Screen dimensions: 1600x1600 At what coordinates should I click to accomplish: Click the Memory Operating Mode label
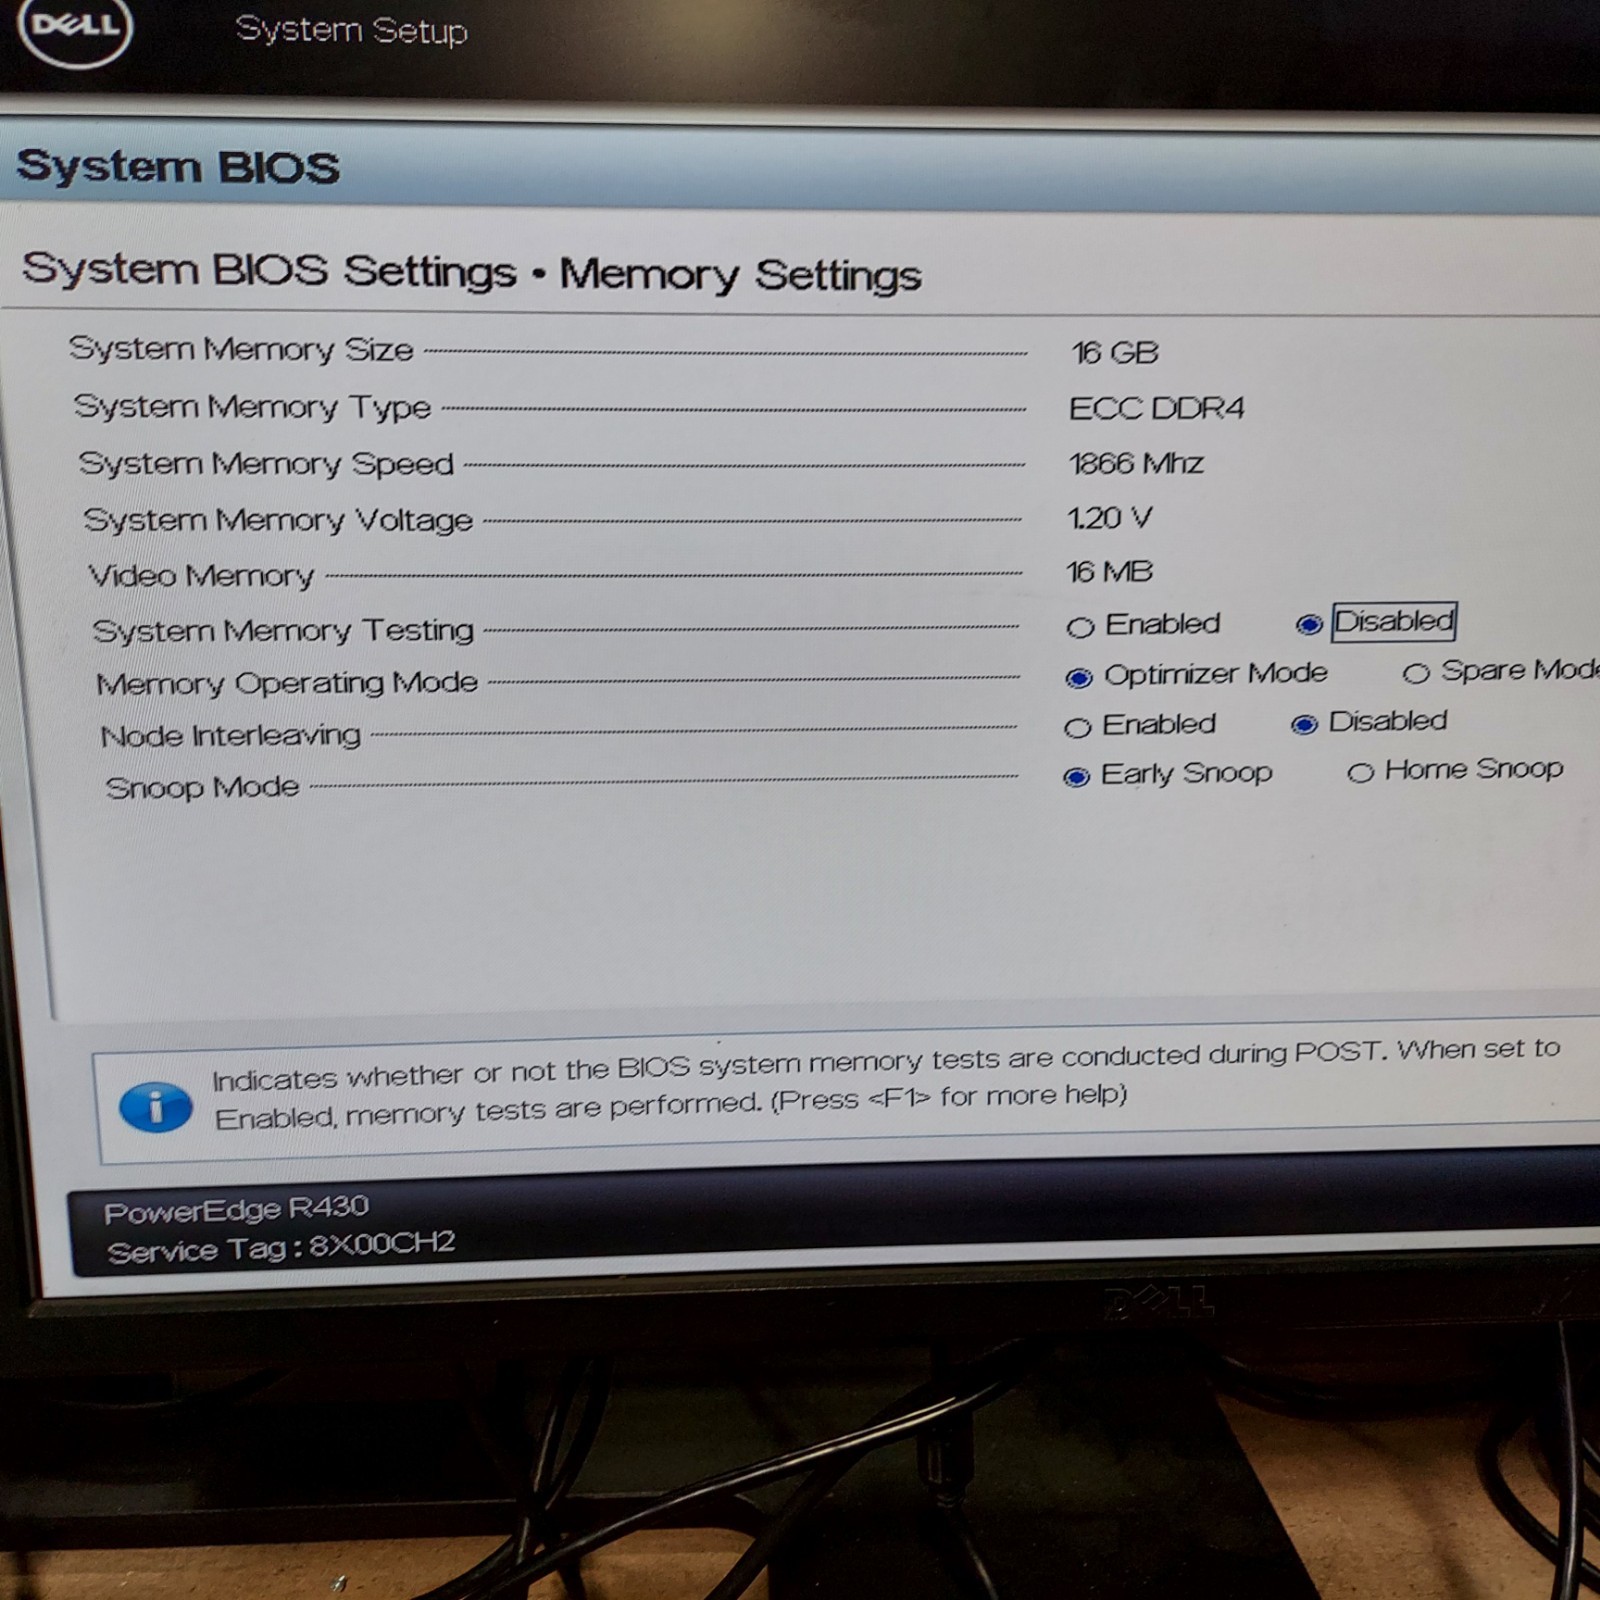(x=287, y=683)
